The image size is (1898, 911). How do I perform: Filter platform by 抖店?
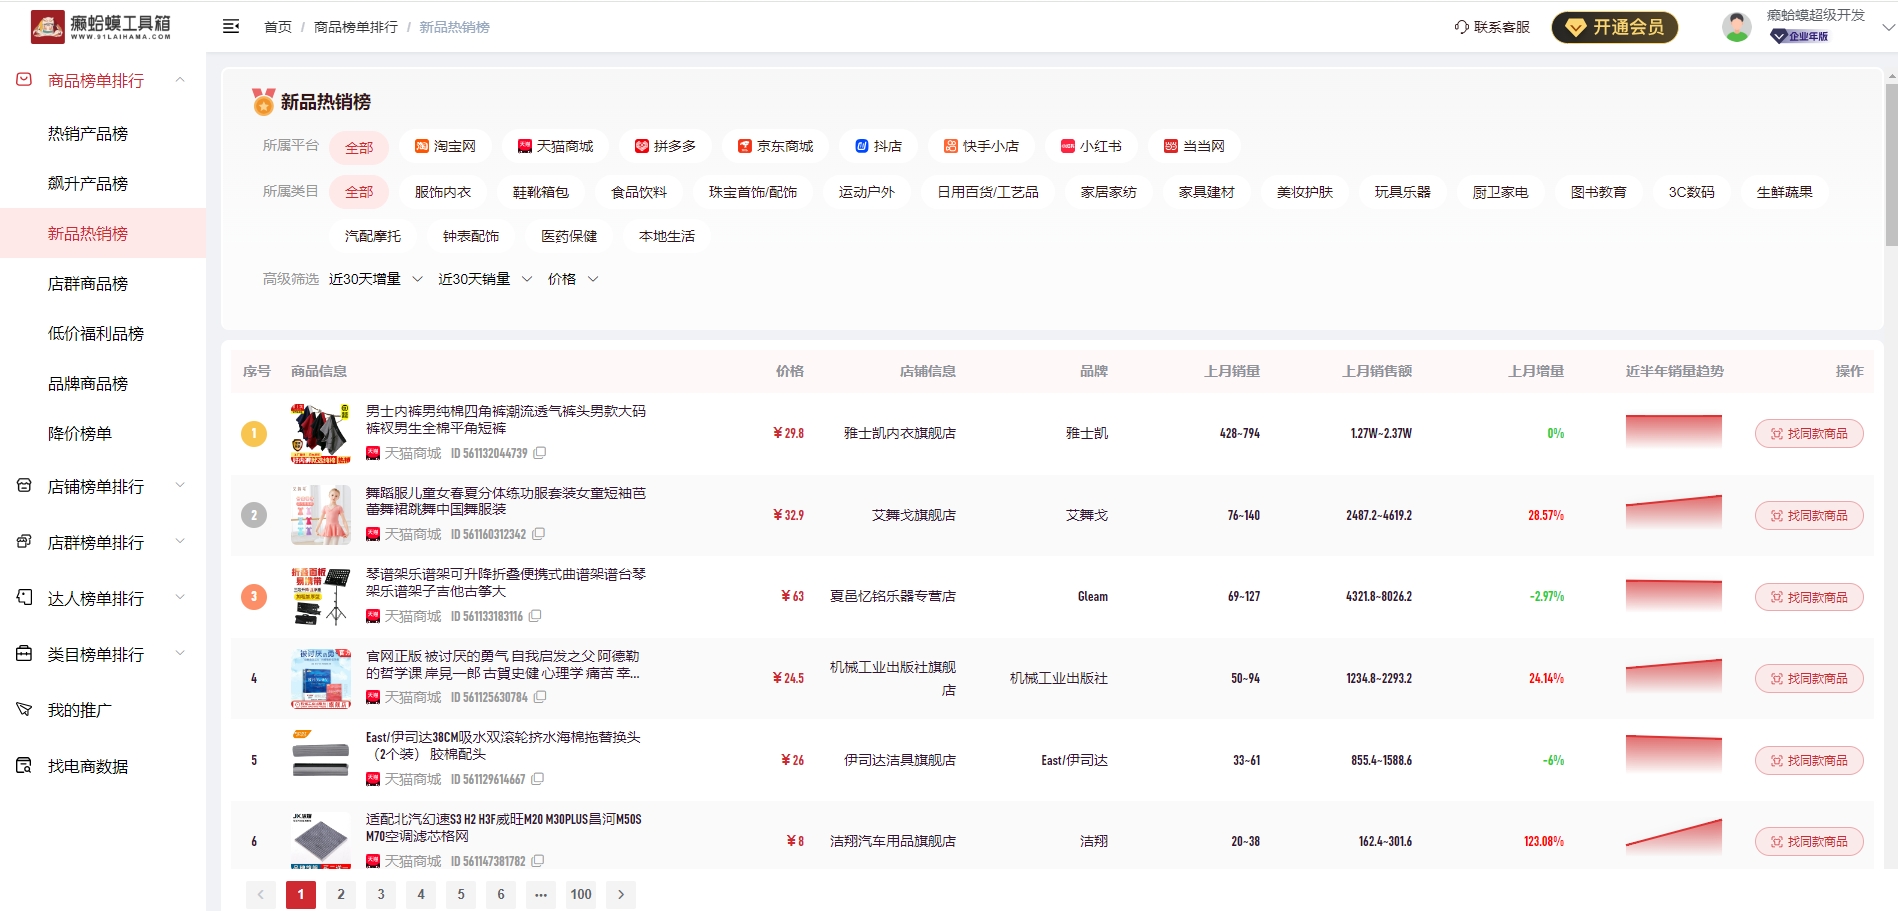tap(878, 146)
